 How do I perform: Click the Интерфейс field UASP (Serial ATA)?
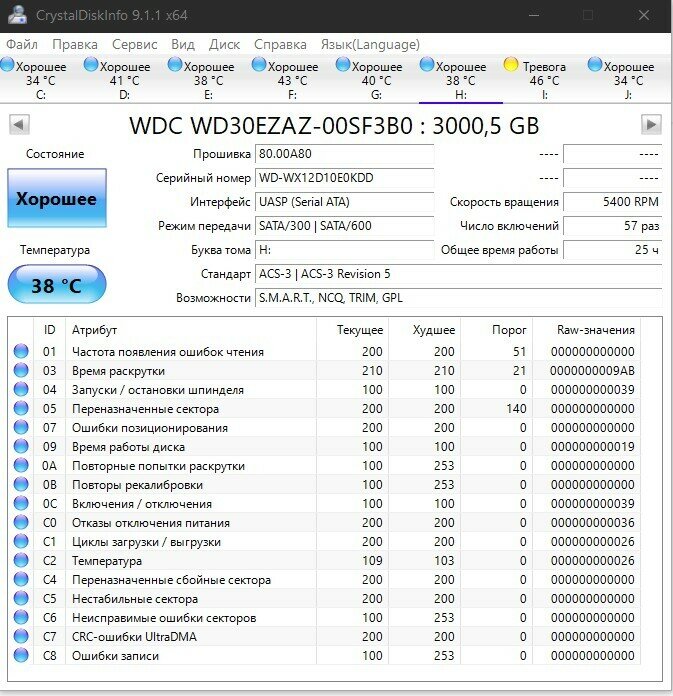click(344, 202)
